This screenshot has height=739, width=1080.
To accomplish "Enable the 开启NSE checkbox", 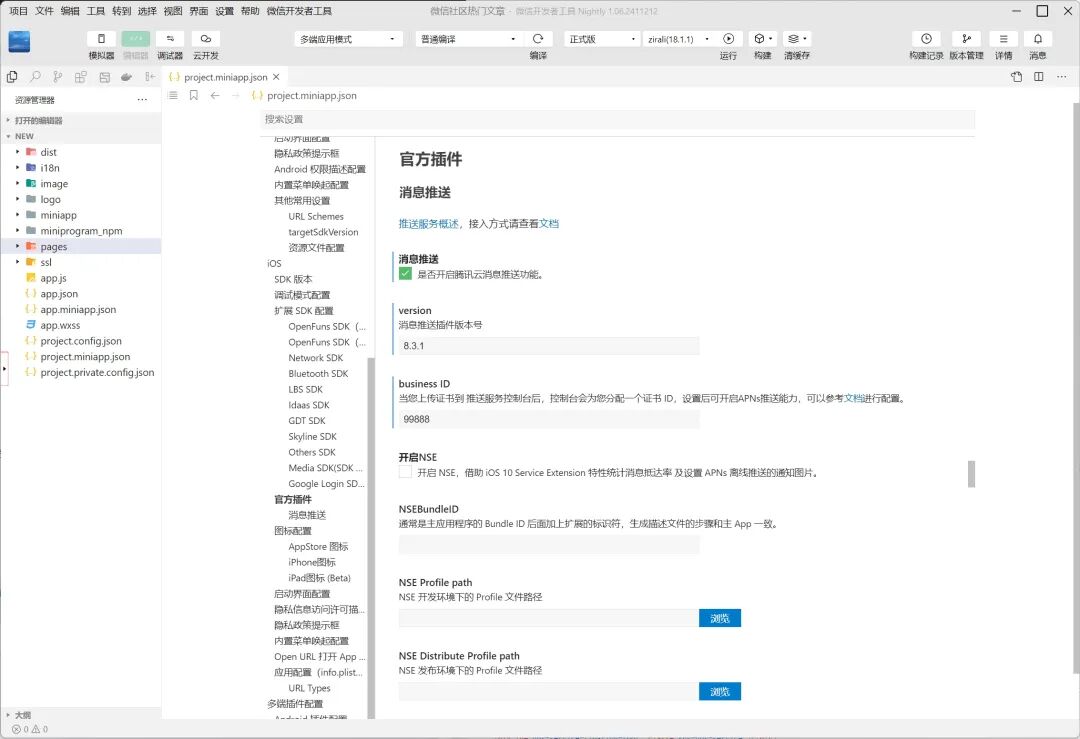I will pyautogui.click(x=405, y=472).
